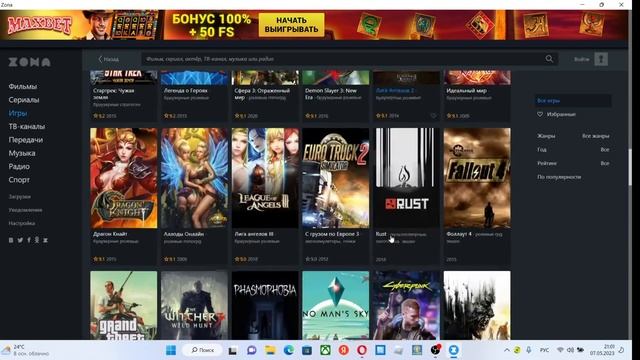
Task: Open Настройки in the sidebar
Action: tap(22, 224)
